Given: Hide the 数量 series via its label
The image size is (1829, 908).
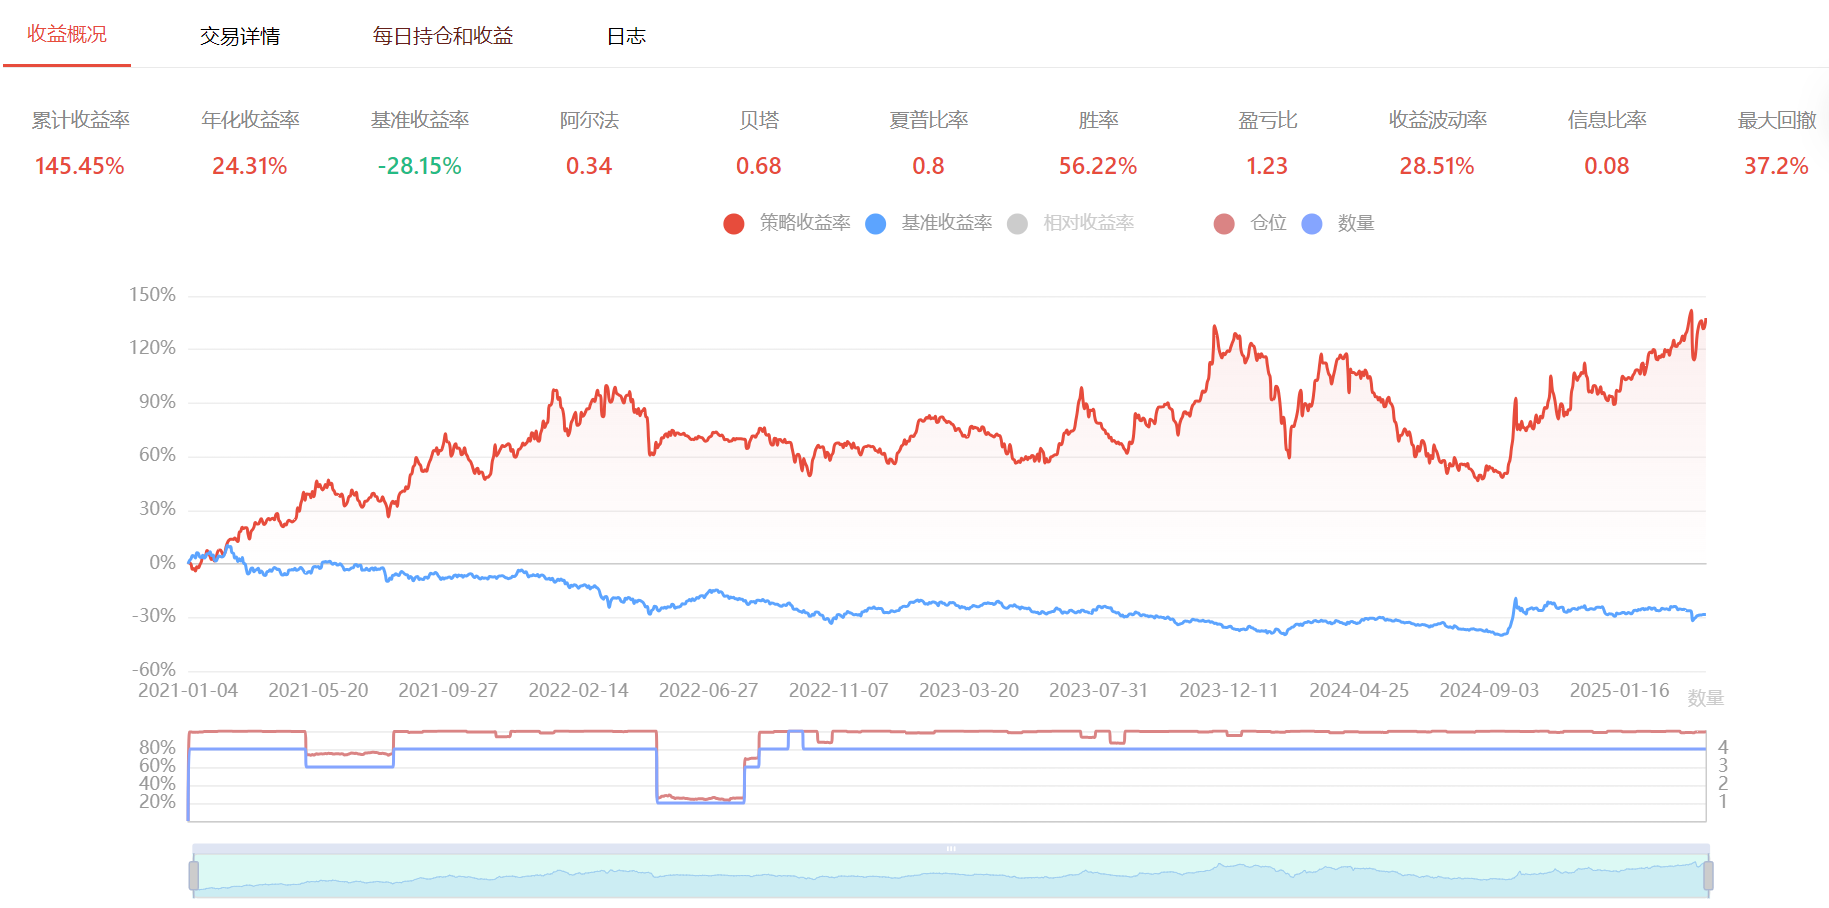Looking at the screenshot, I should tap(1356, 223).
